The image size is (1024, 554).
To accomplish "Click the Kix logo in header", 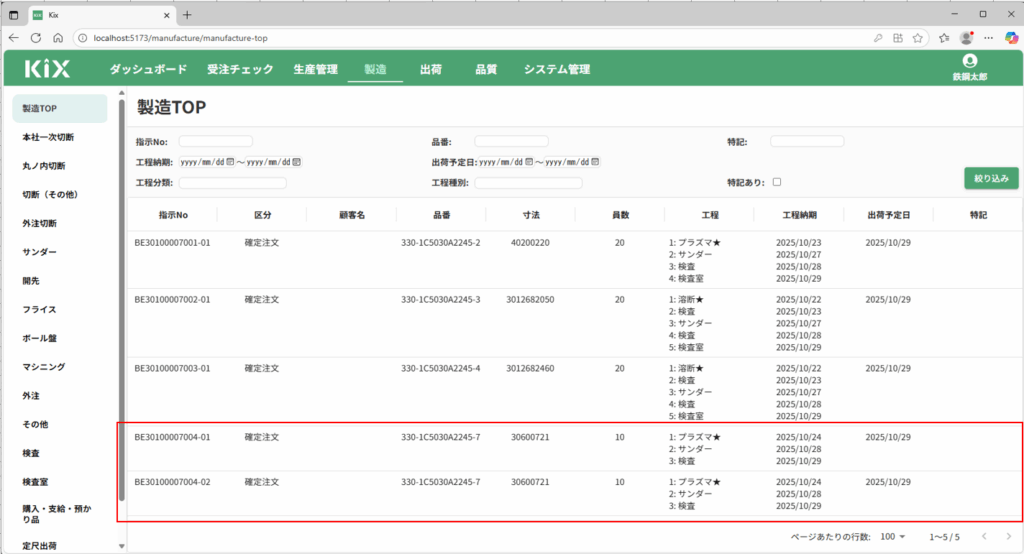I will coord(48,69).
